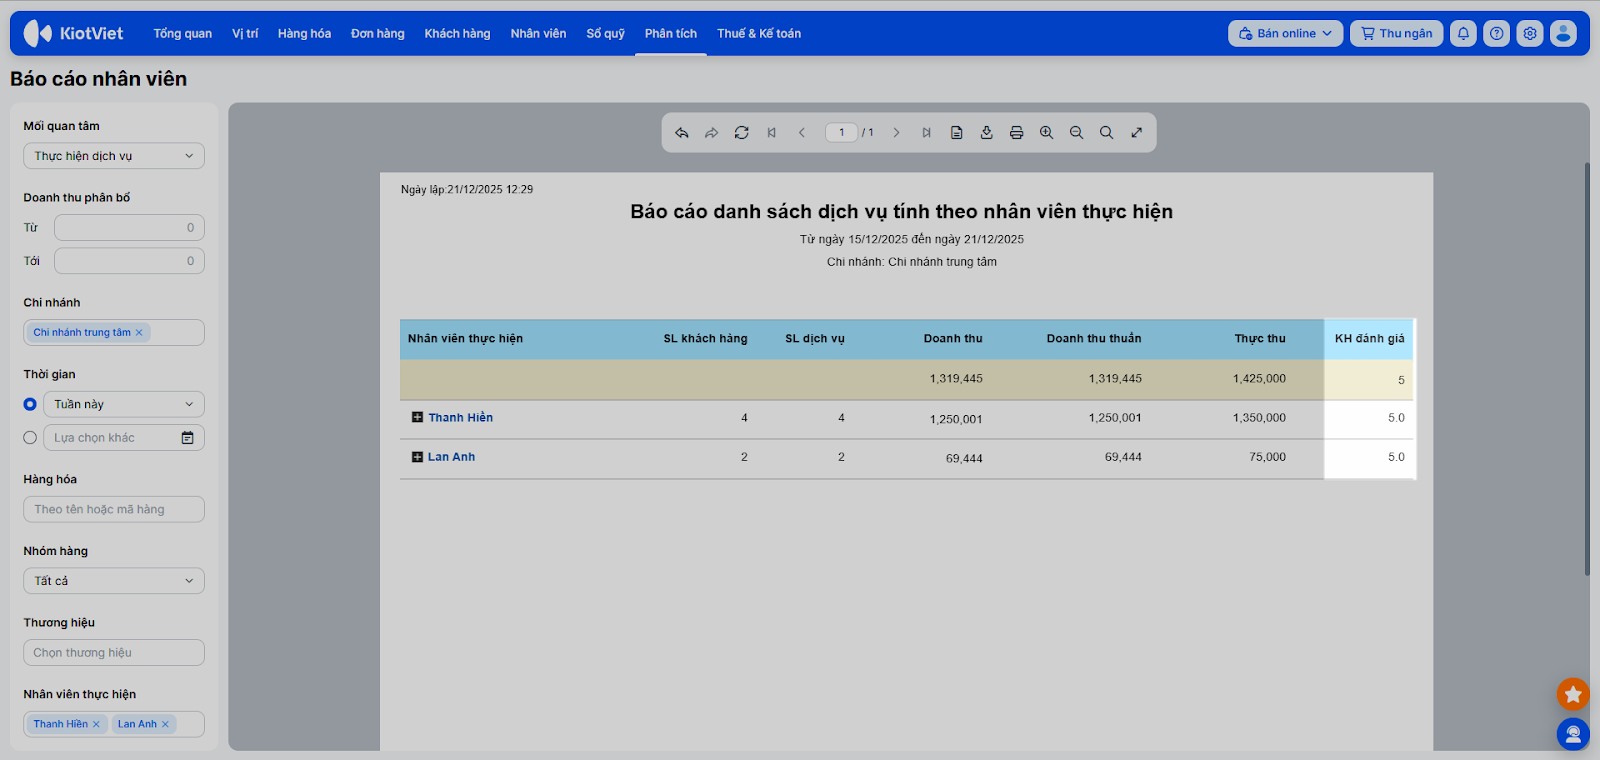Screen dimensions: 1600x760
Task: Open the Hàng hóa menu
Action: pyautogui.click(x=304, y=33)
